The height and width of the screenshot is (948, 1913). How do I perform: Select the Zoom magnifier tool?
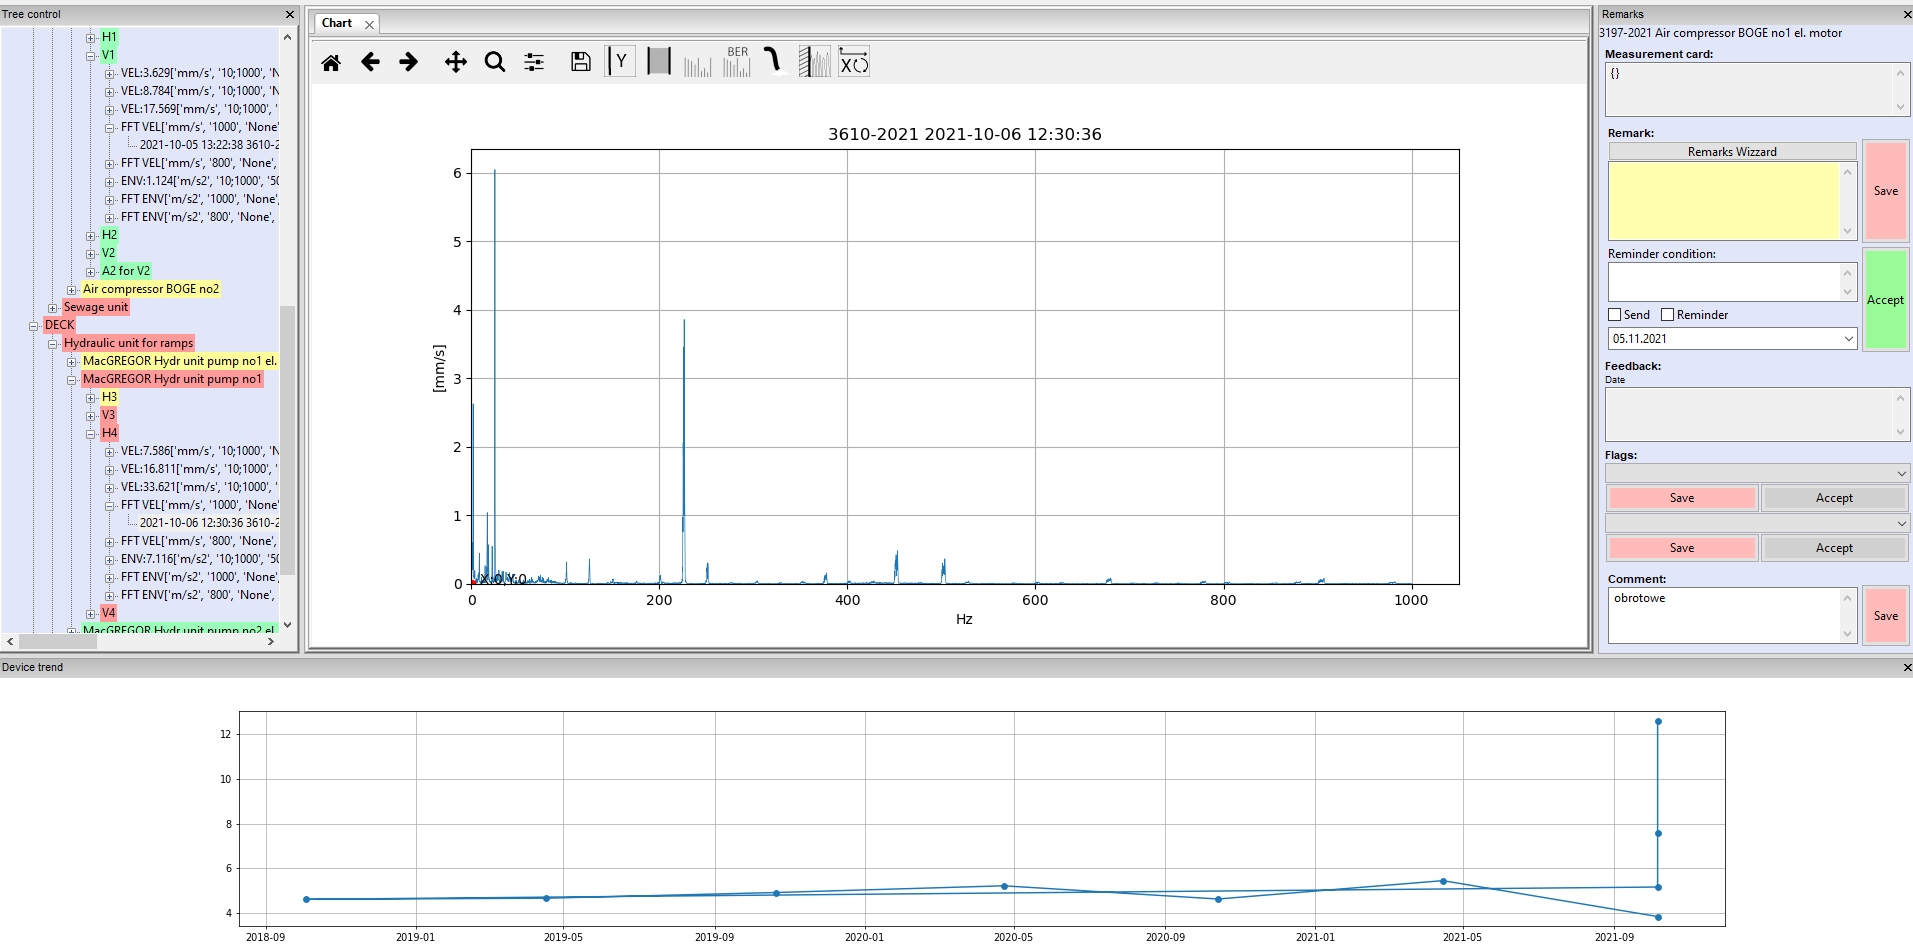pyautogui.click(x=494, y=63)
